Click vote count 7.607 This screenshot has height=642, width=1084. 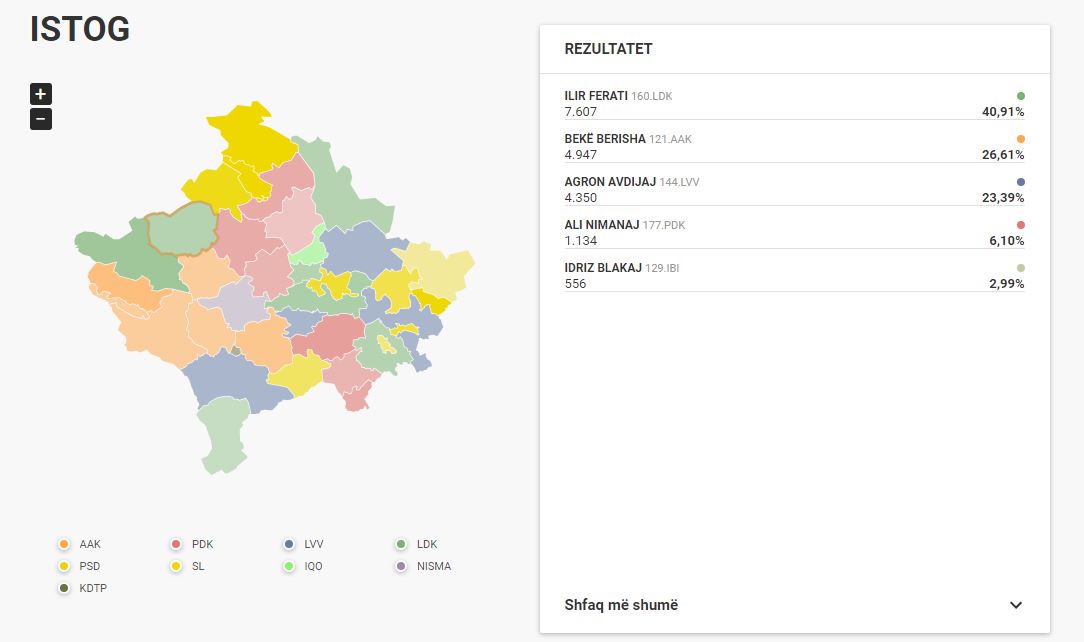pos(581,112)
